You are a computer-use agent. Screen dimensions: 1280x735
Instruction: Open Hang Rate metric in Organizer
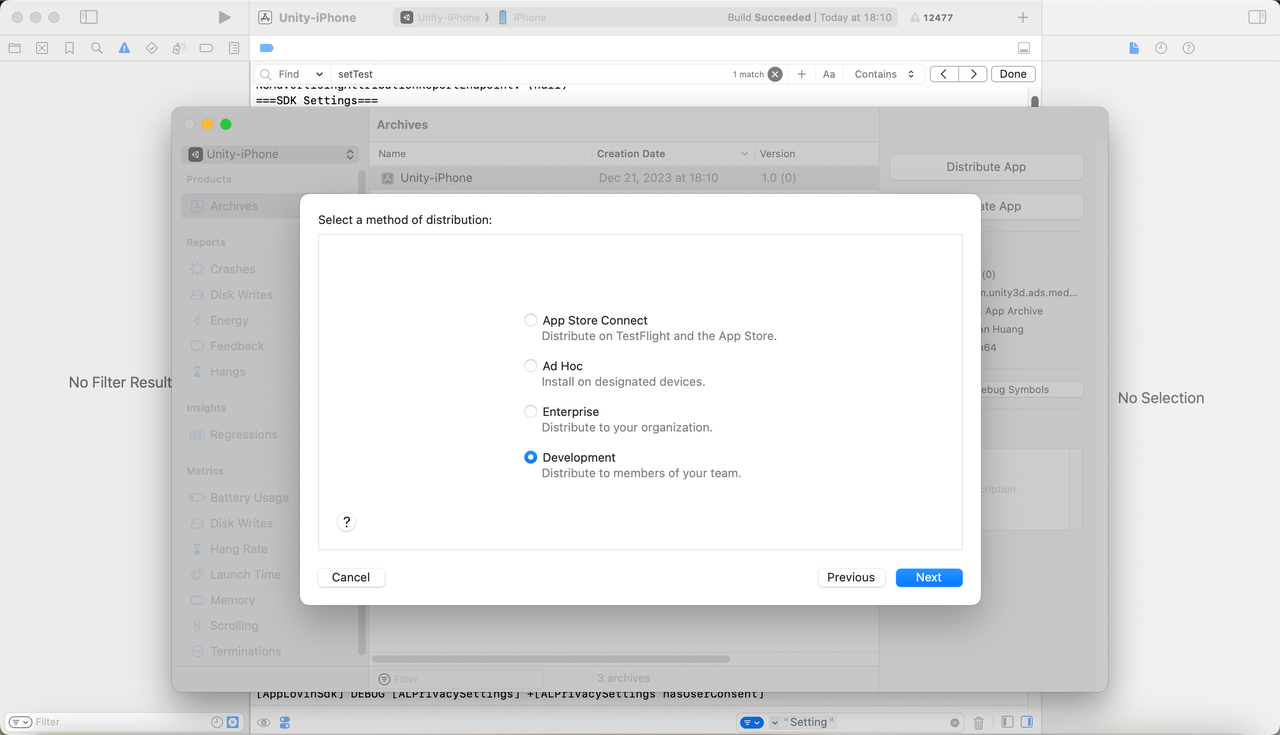coord(238,549)
